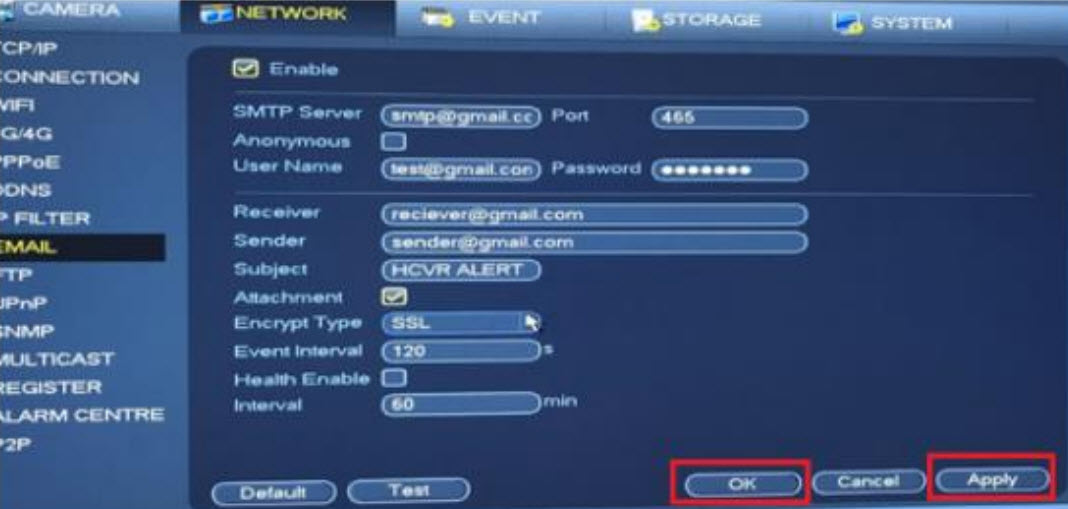1068x509 pixels.
Task: Click the OK button
Action: [742, 484]
